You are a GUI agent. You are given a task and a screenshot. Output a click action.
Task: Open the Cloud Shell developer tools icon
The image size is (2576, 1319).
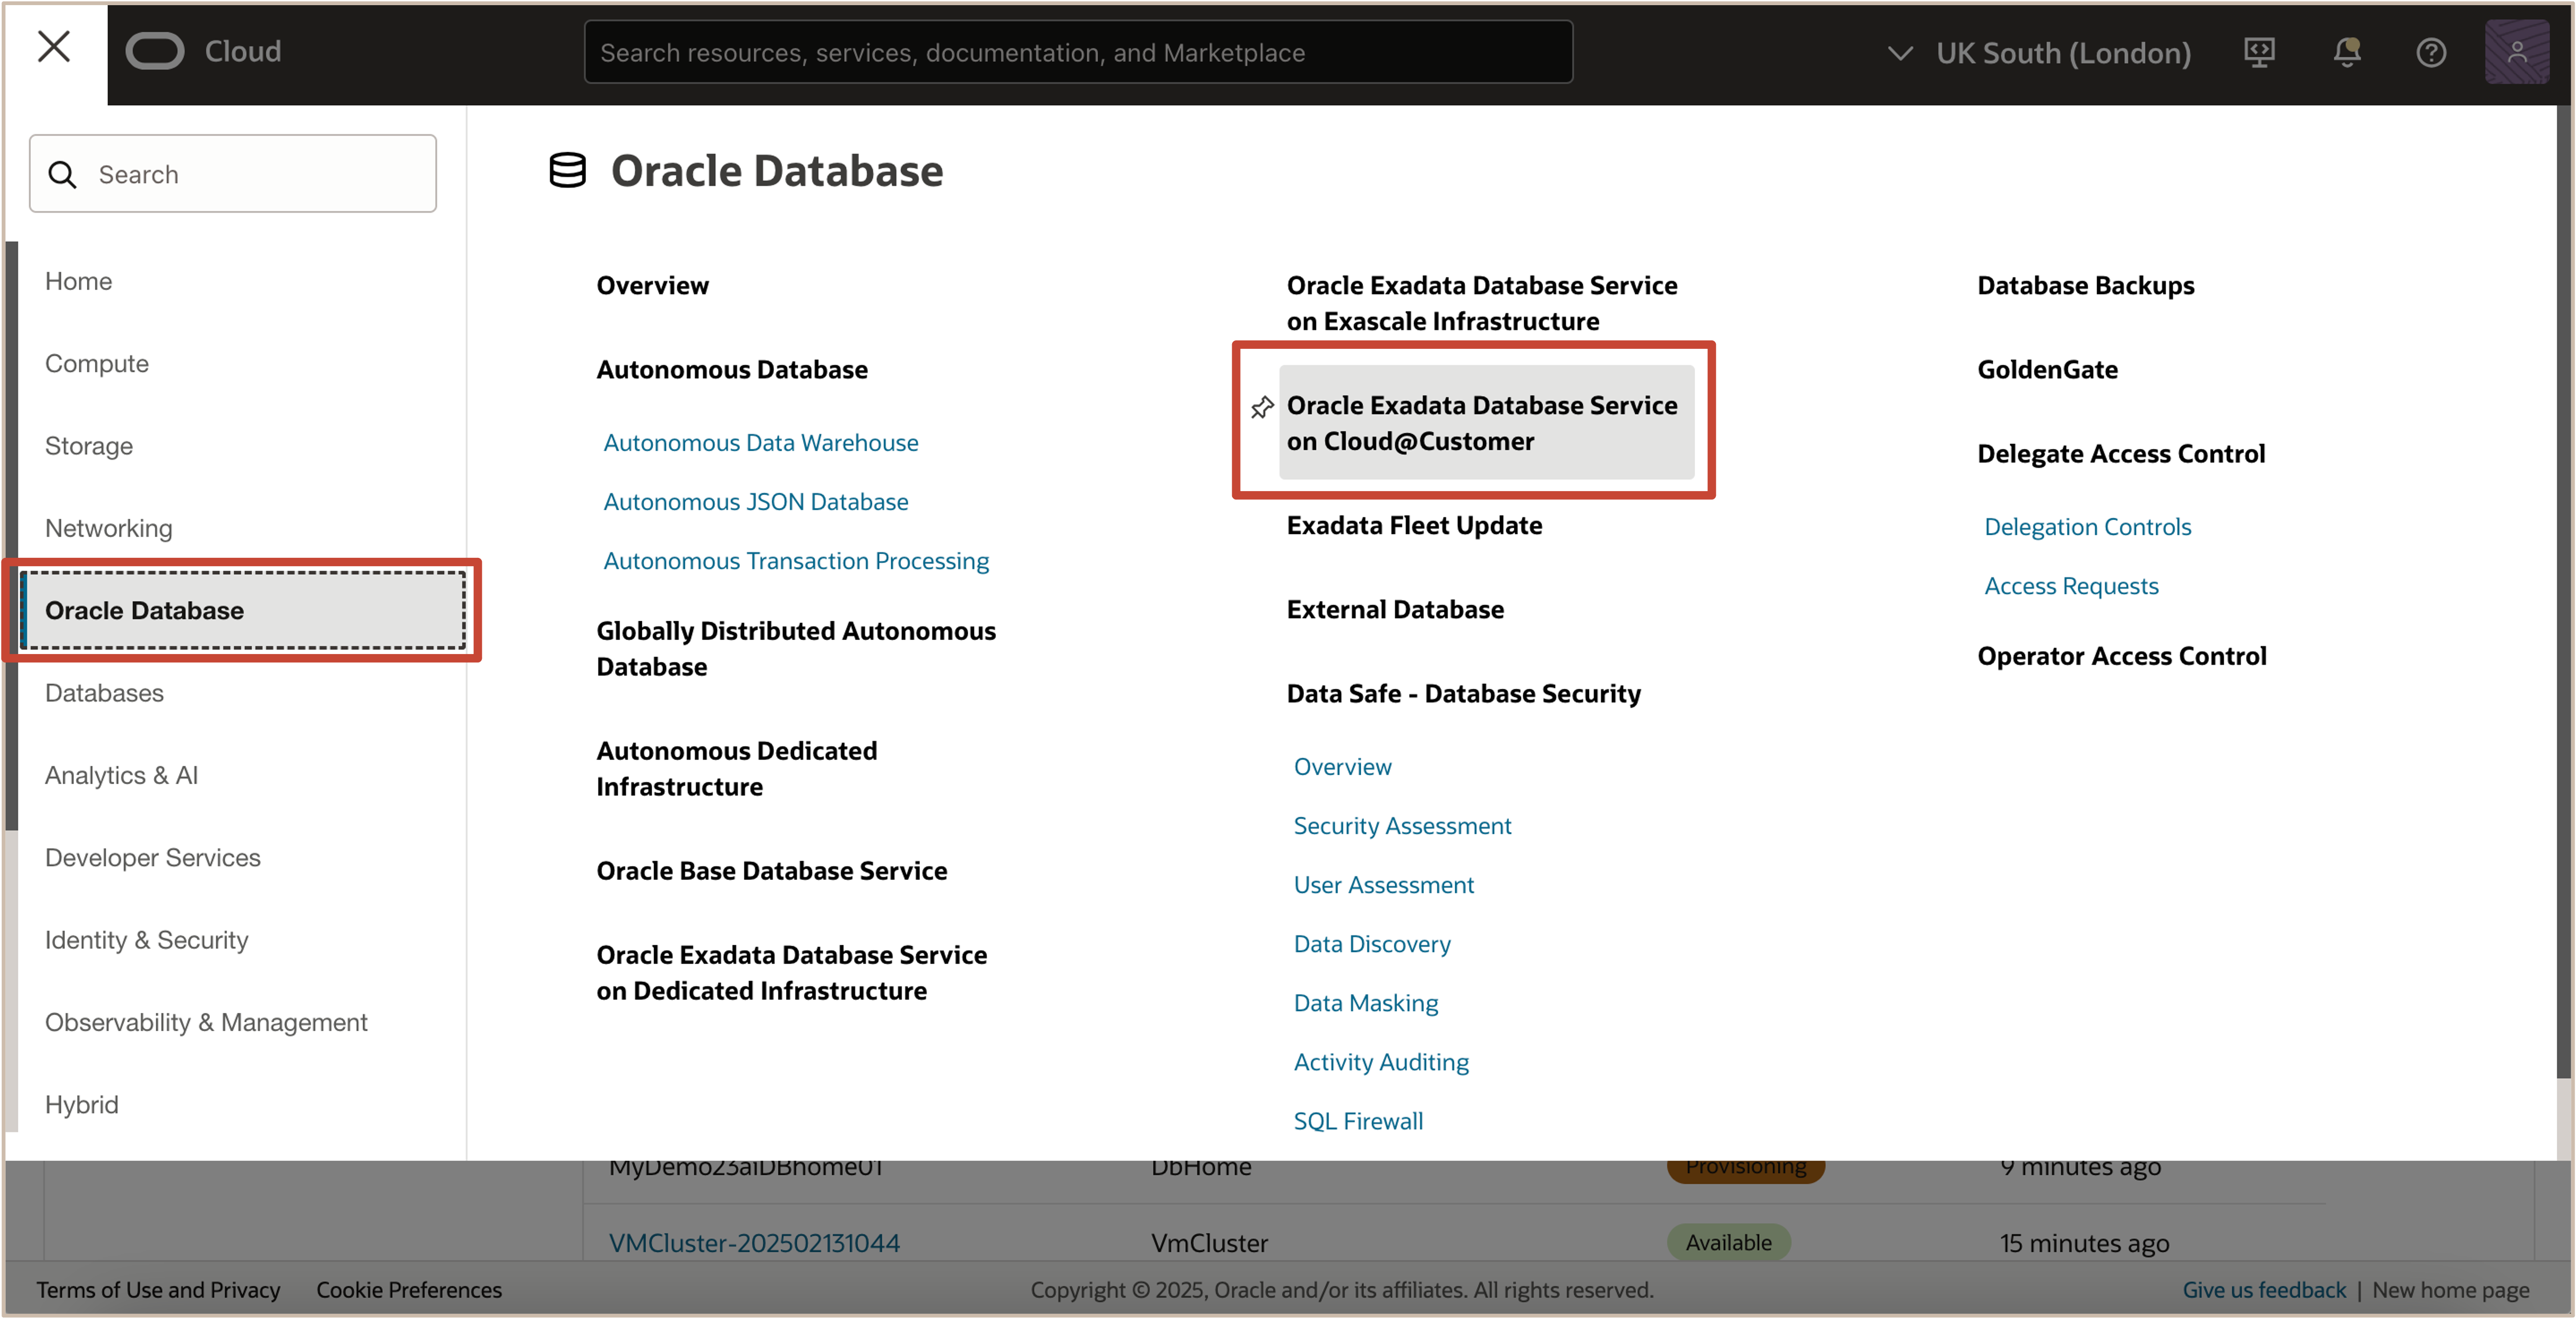point(2259,52)
